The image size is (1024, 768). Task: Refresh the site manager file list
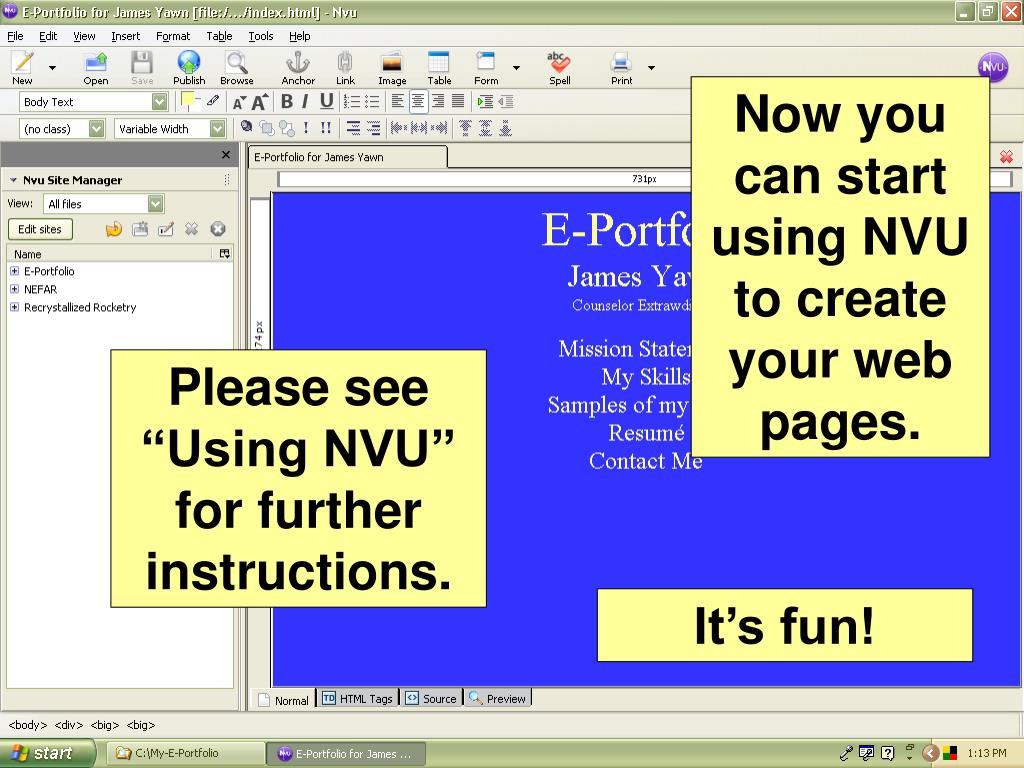(x=114, y=229)
